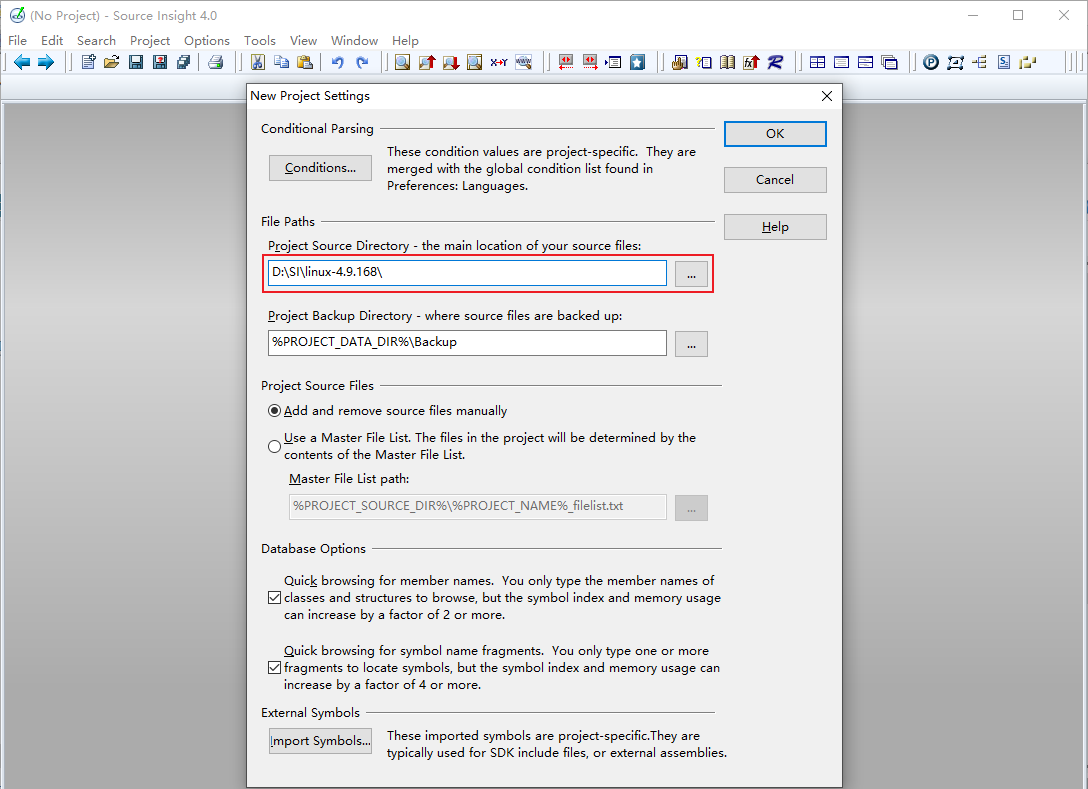This screenshot has height=789, width=1088.
Task: Click the Cut scissors icon
Action: (257, 62)
